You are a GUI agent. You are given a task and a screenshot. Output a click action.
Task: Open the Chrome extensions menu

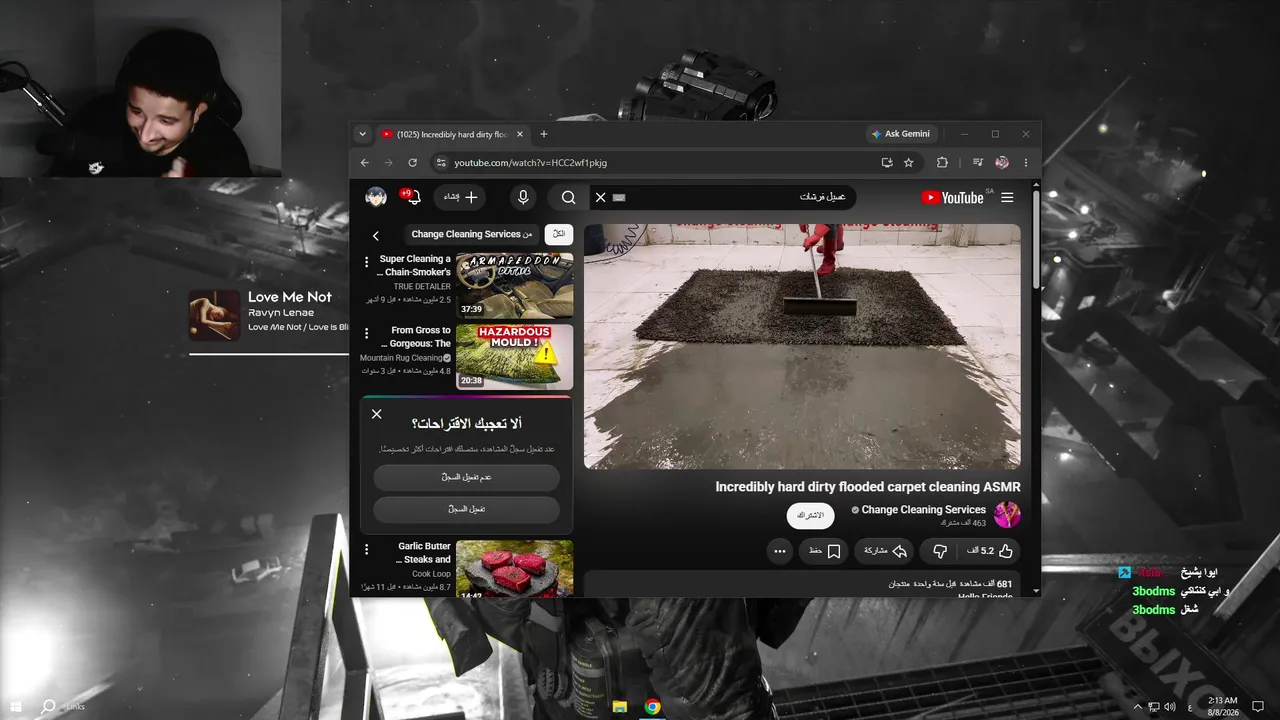coord(942,163)
